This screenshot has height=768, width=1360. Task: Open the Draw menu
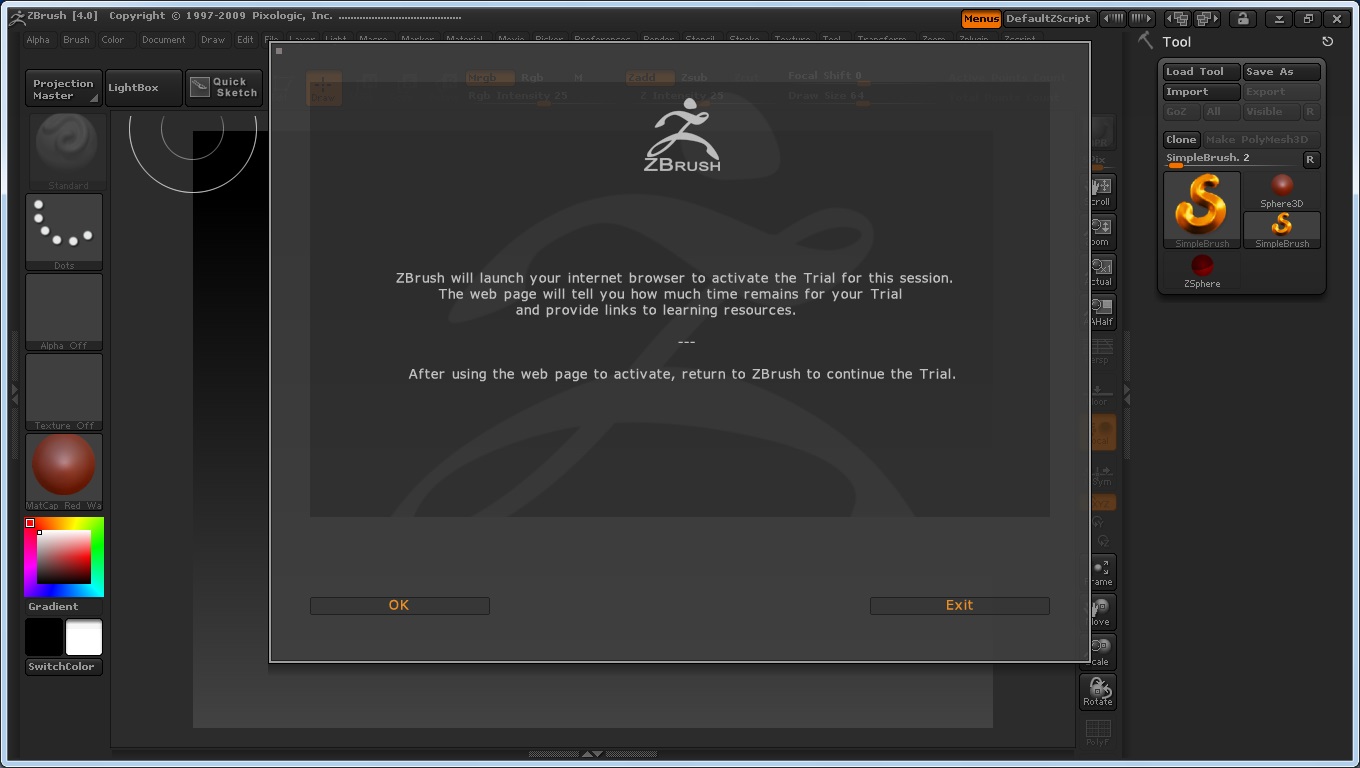(213, 40)
